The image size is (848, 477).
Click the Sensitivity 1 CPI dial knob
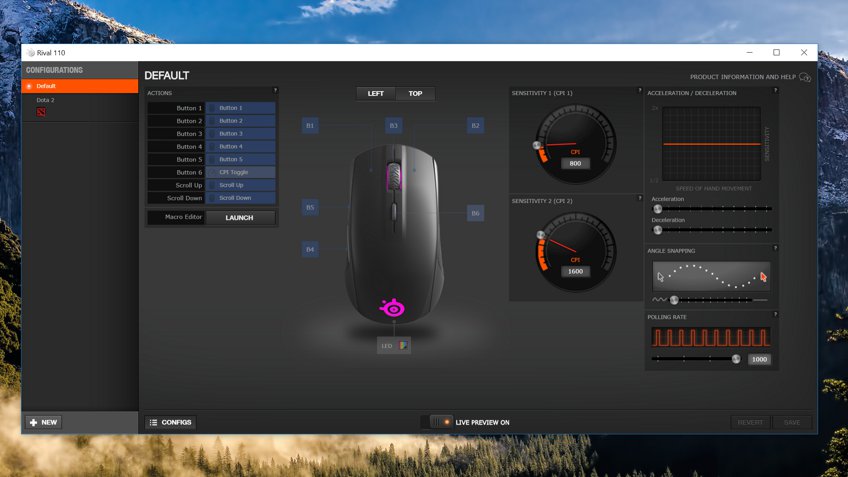[x=537, y=145]
